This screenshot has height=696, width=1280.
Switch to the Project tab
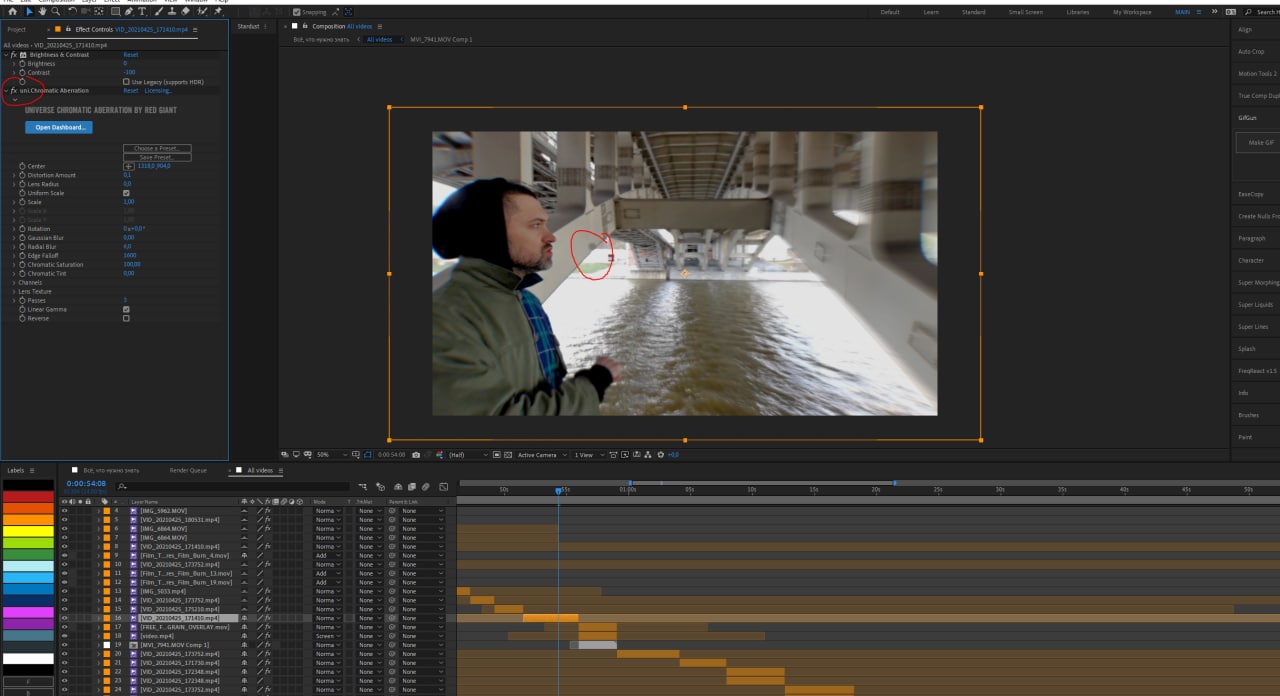pyautogui.click(x=17, y=29)
